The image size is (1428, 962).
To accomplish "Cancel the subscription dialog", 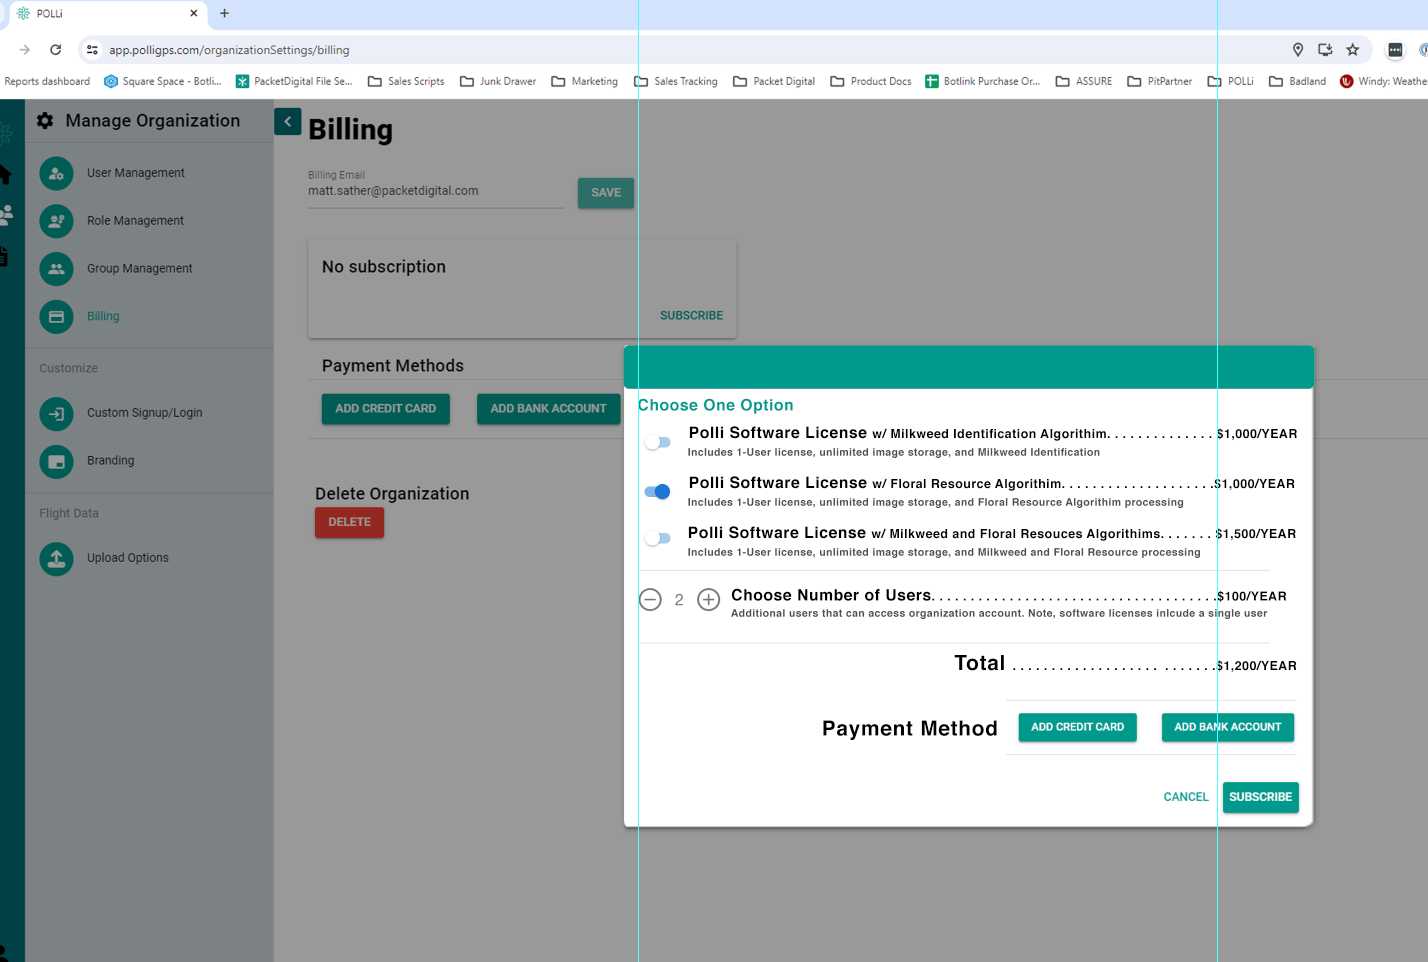I will coord(1185,797).
